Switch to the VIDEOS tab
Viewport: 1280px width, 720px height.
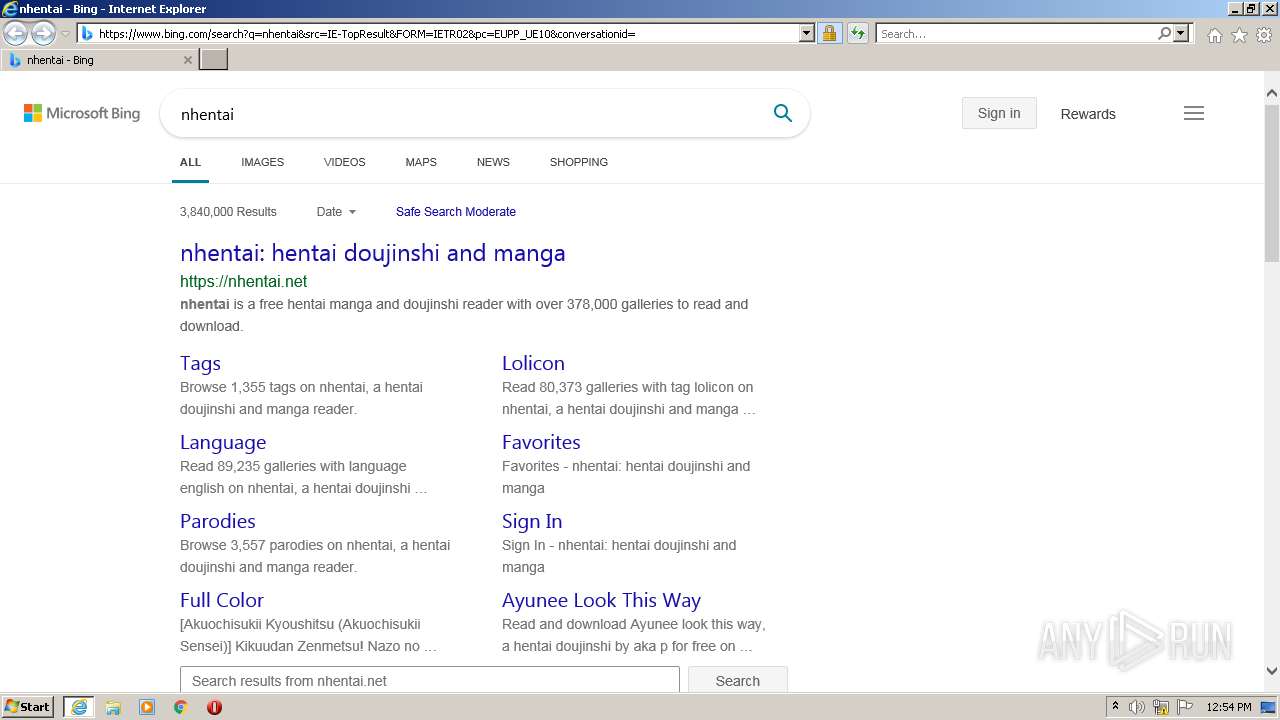pyautogui.click(x=344, y=162)
